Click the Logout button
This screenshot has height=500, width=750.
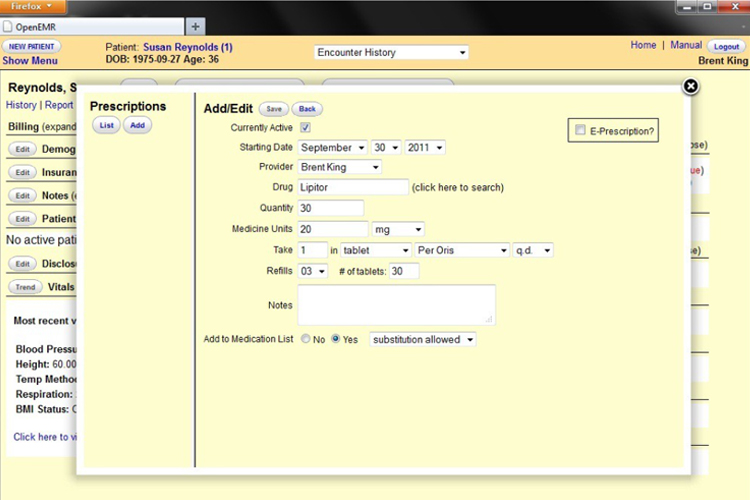(x=724, y=46)
